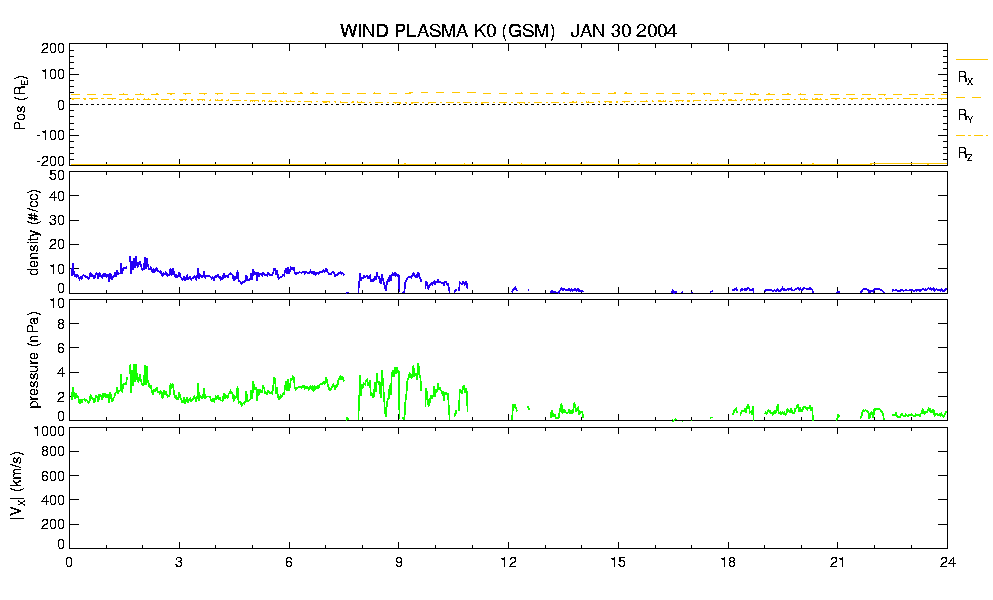The height and width of the screenshot is (600, 993).
Task: Click the '|Vx| (km/s)' axis label
Action: point(18,487)
